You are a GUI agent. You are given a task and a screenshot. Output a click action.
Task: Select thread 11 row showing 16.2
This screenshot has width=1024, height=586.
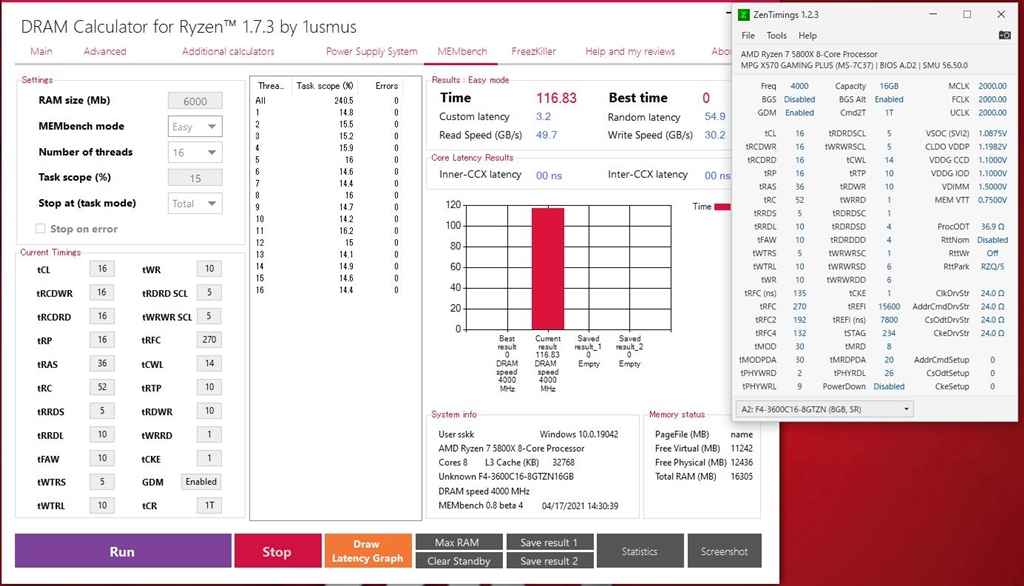[327, 231]
